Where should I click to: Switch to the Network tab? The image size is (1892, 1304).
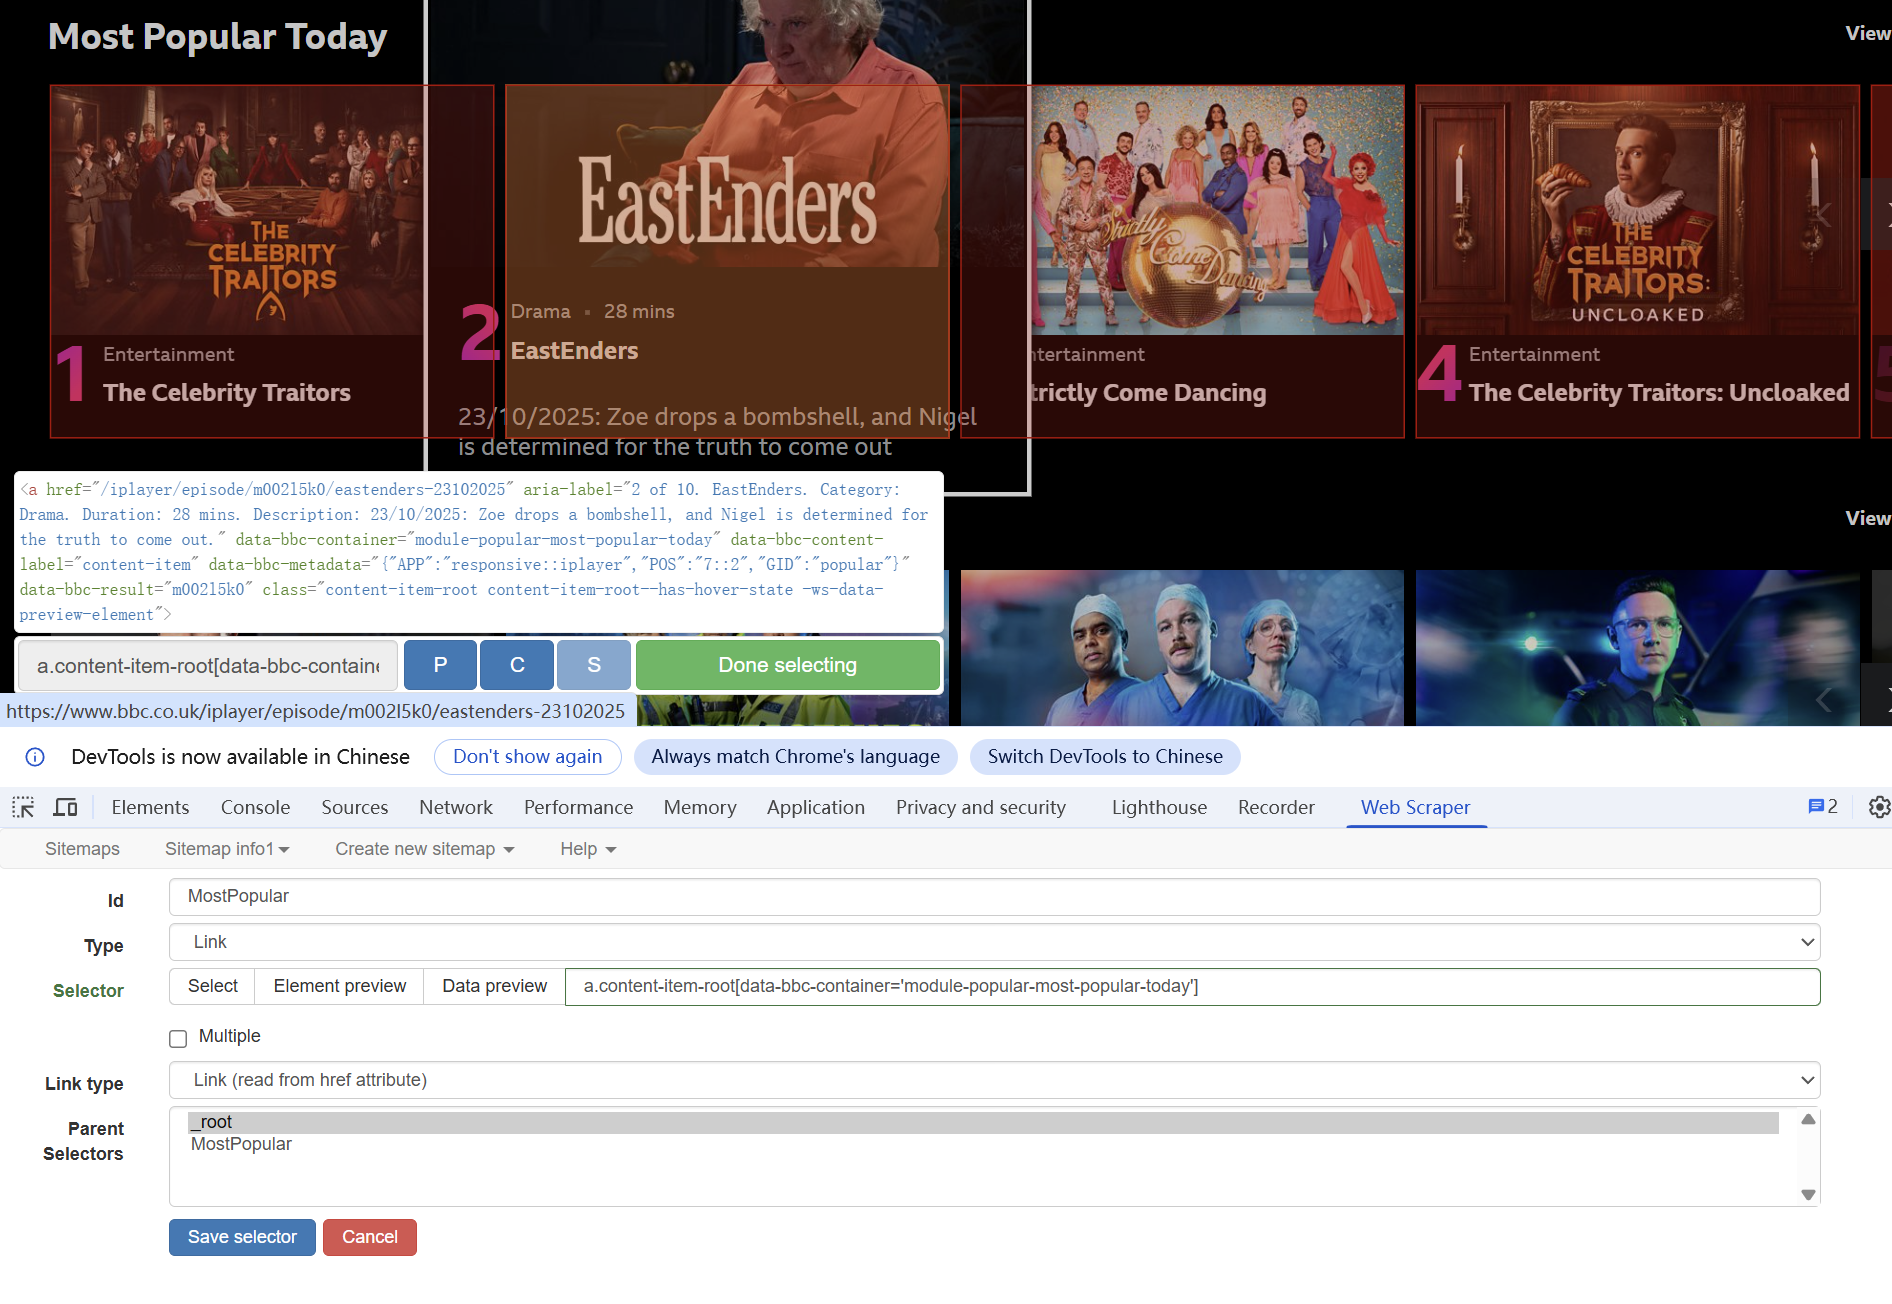pyautogui.click(x=455, y=807)
